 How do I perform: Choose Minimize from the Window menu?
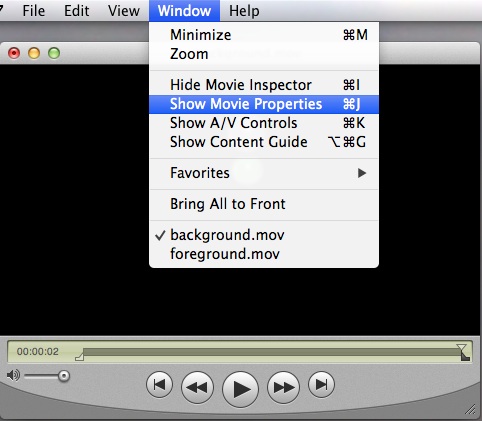pyautogui.click(x=264, y=35)
